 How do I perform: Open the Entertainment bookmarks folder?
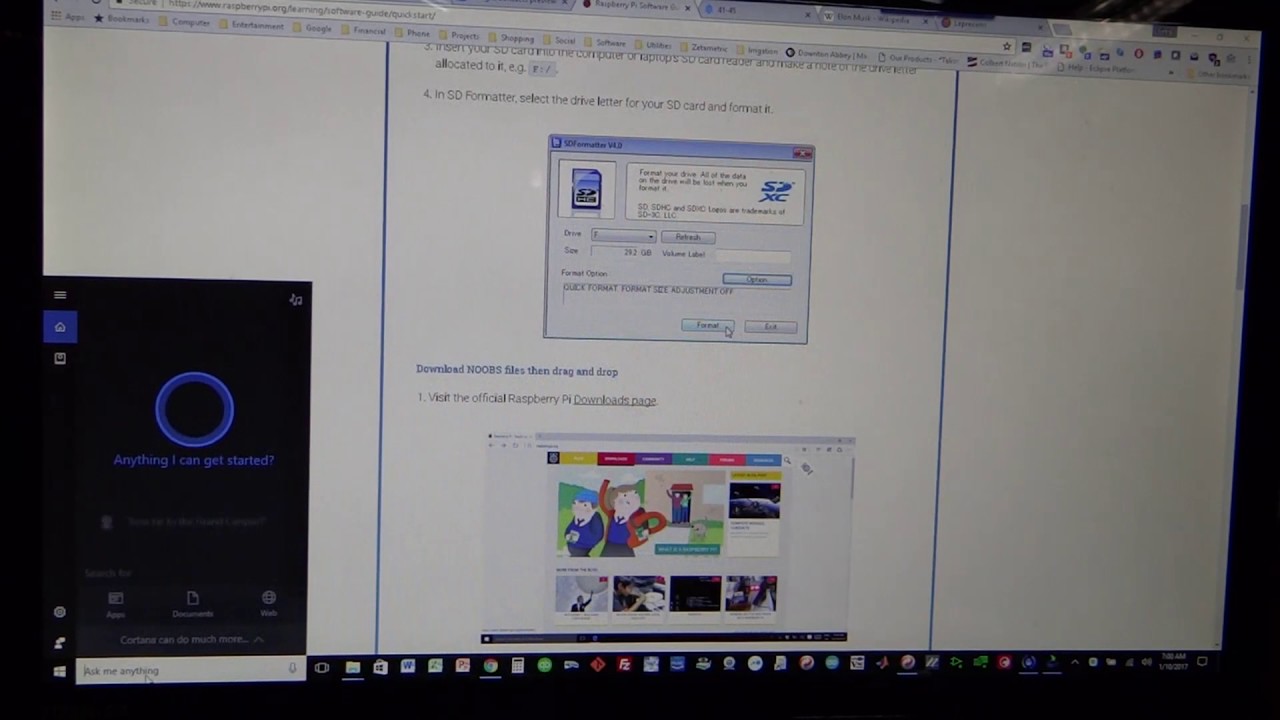251,25
